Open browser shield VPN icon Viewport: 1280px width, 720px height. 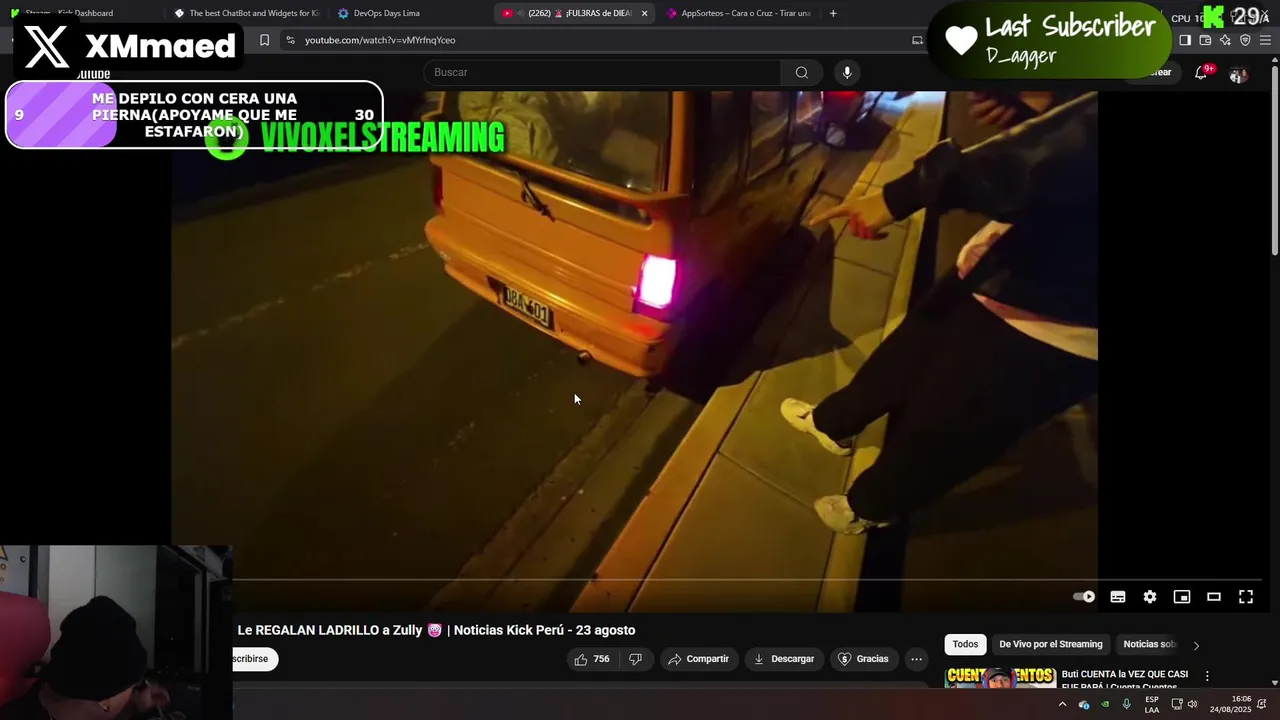1245,40
